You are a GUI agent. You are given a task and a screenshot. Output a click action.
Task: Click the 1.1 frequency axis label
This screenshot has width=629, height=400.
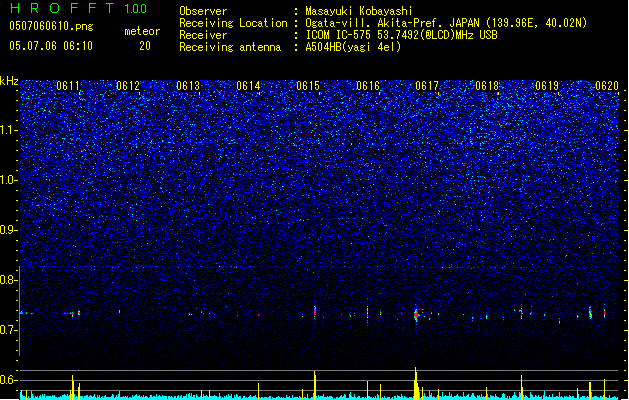pos(9,130)
